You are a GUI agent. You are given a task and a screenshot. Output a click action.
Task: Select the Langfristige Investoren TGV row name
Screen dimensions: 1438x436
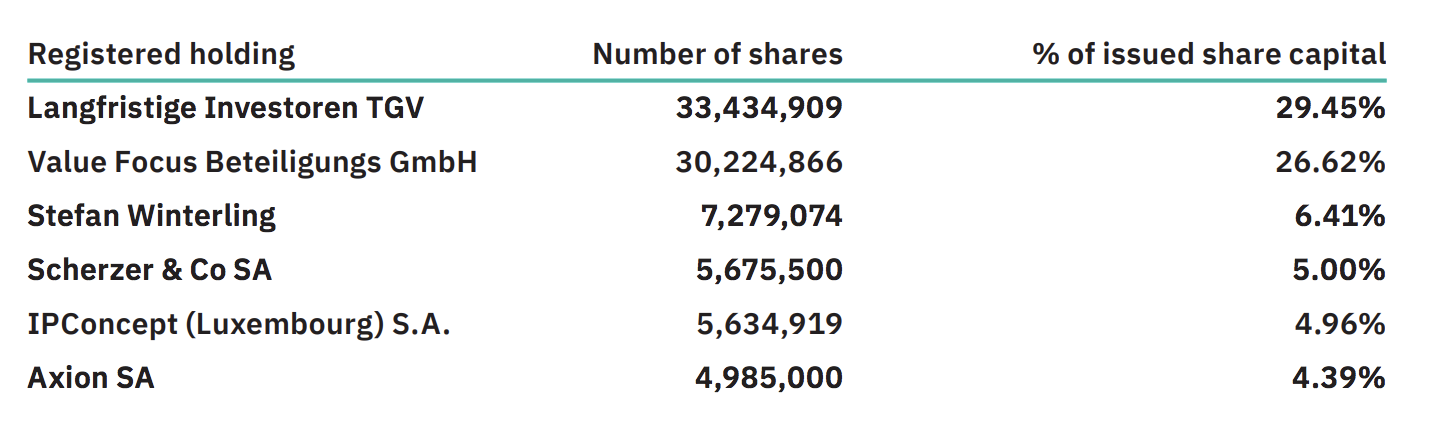(226, 109)
